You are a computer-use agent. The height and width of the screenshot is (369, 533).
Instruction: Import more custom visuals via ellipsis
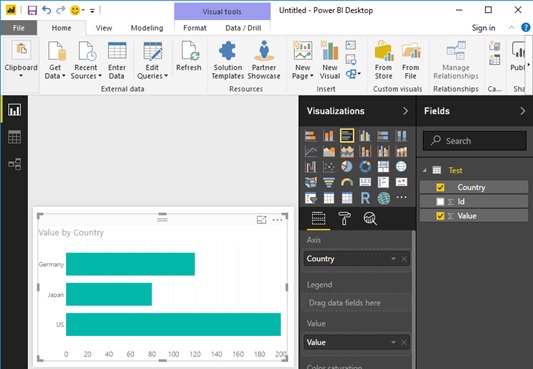[x=401, y=197]
